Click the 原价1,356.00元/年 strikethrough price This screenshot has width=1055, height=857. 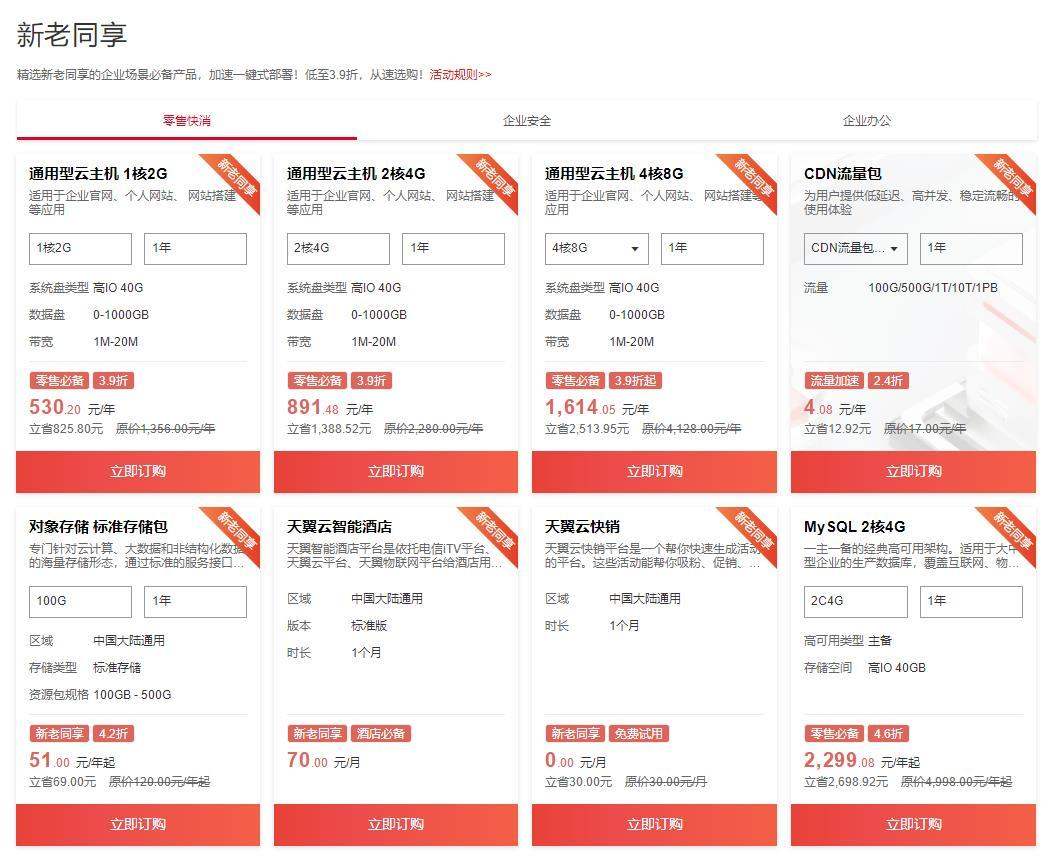point(166,429)
